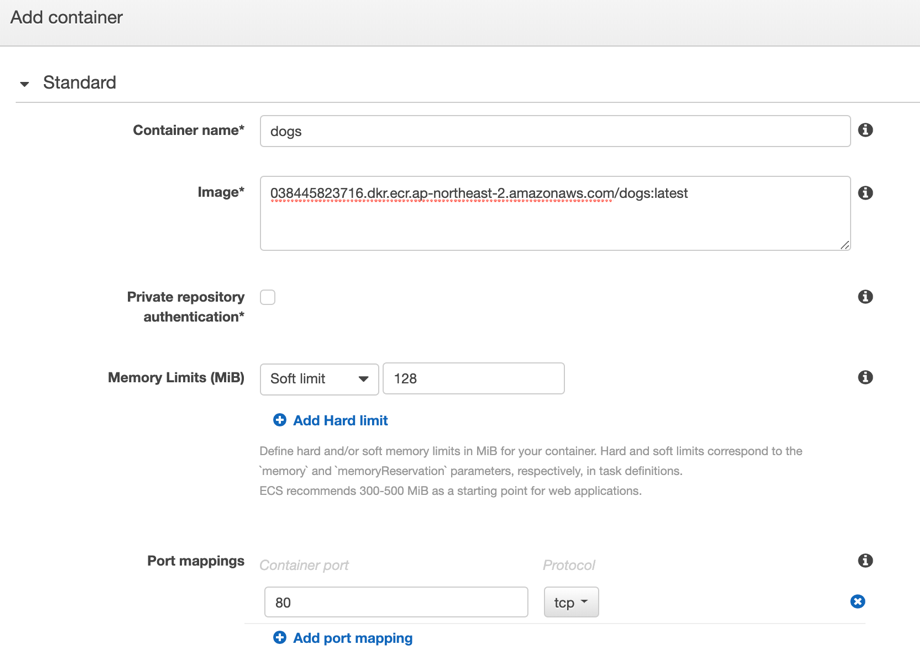Open info icon for Memory Limits

[x=865, y=377]
